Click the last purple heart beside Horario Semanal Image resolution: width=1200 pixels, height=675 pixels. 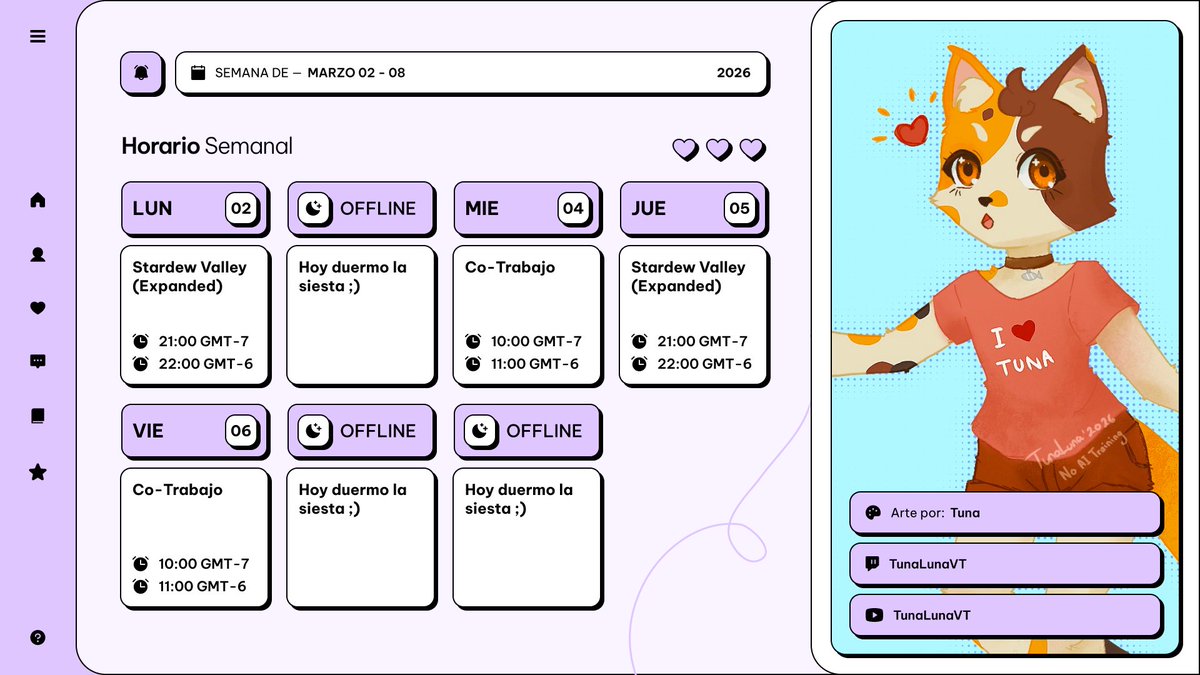[752, 149]
